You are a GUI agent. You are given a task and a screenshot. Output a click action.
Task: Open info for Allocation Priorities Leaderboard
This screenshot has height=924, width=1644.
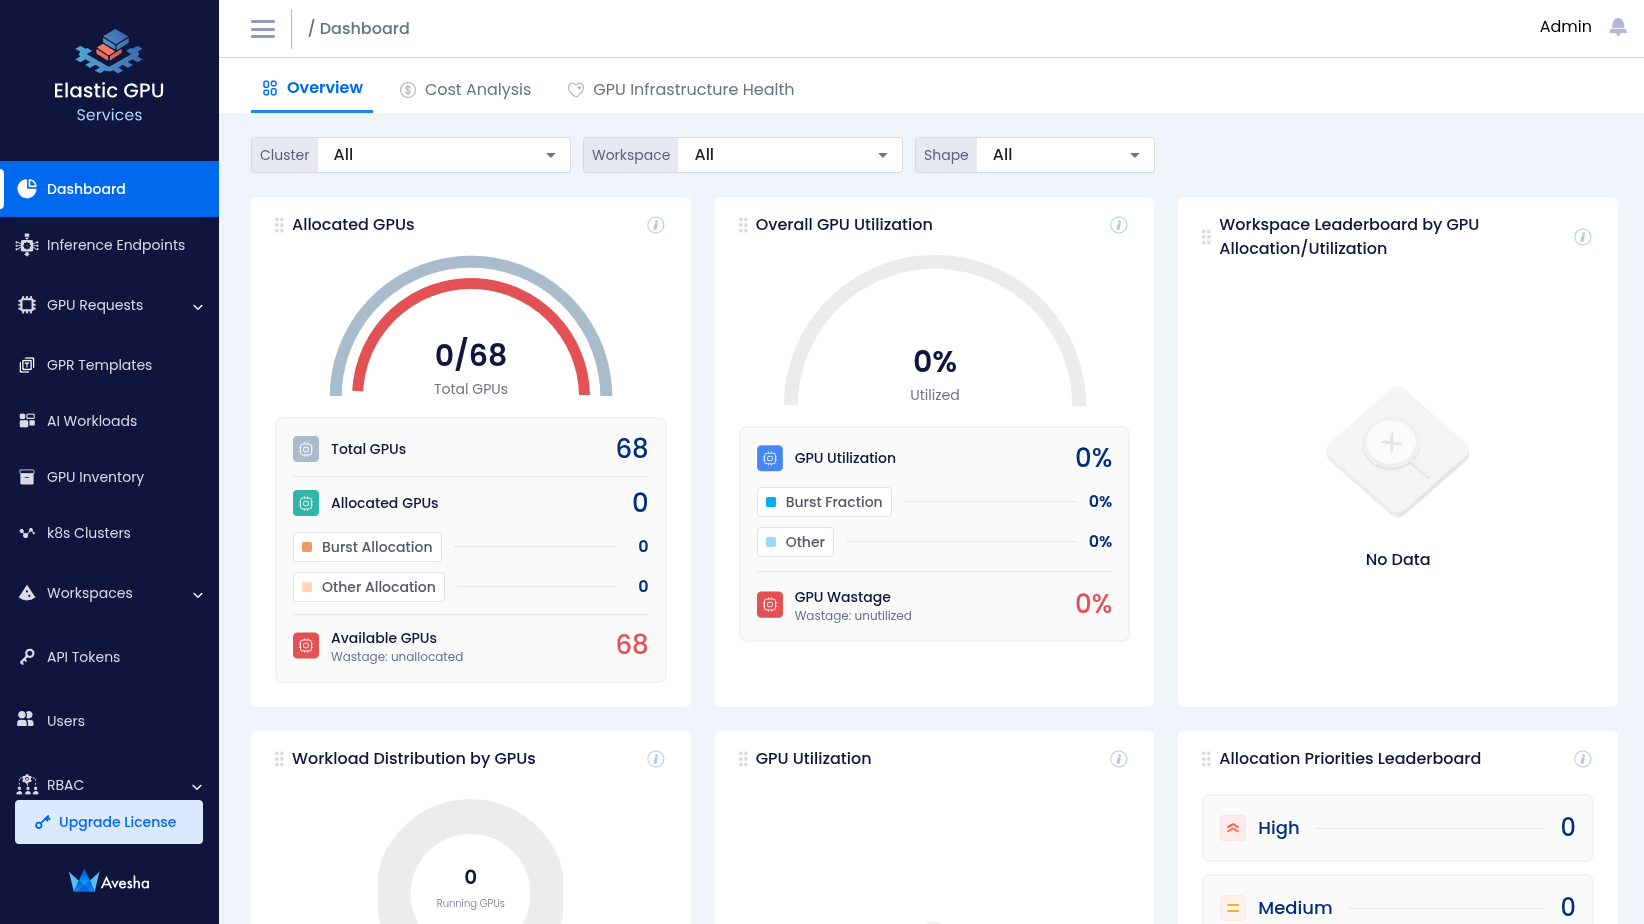click(1582, 759)
